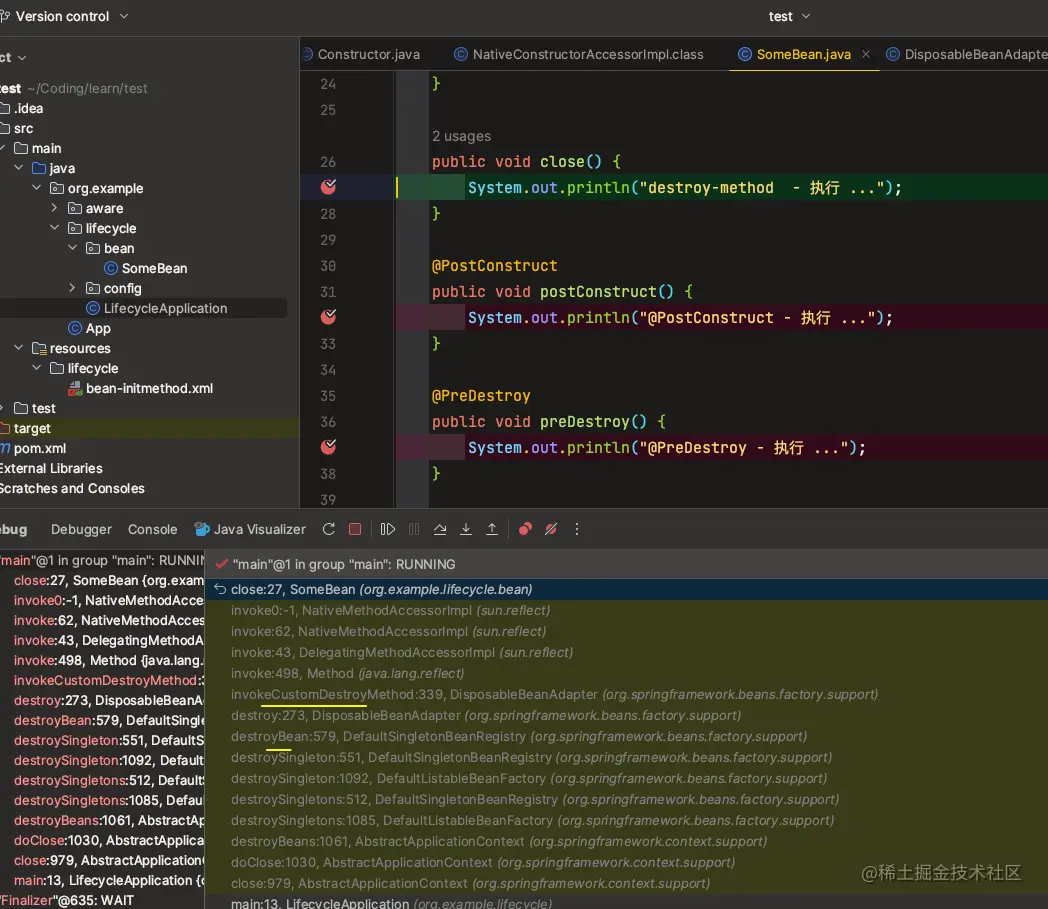Click the '2 usages' hint above close()
The height and width of the screenshot is (909, 1048).
461,136
